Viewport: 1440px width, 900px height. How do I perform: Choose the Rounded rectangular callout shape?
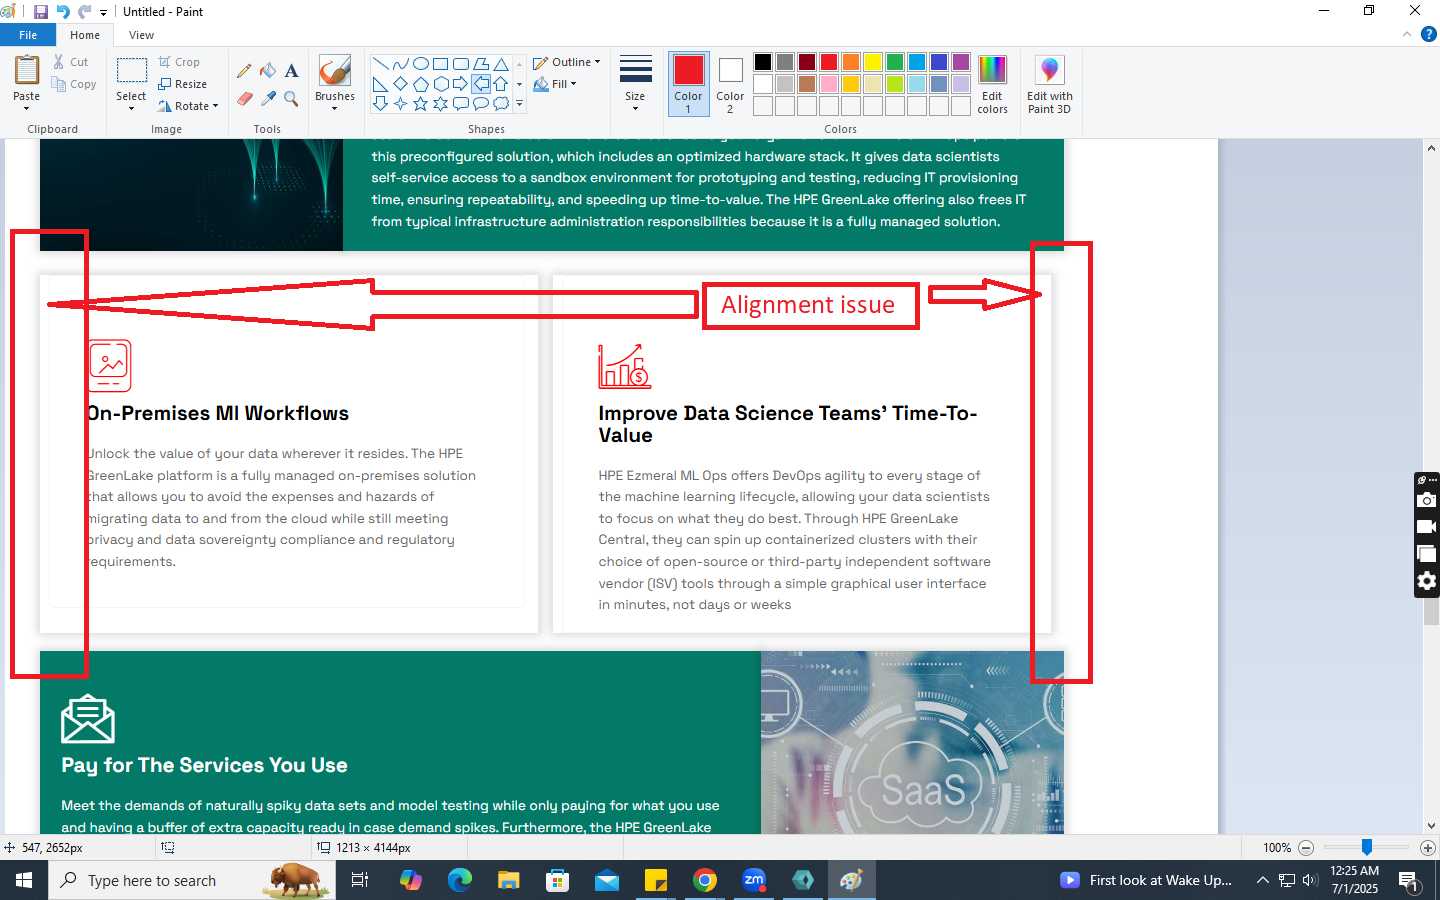[460, 103]
